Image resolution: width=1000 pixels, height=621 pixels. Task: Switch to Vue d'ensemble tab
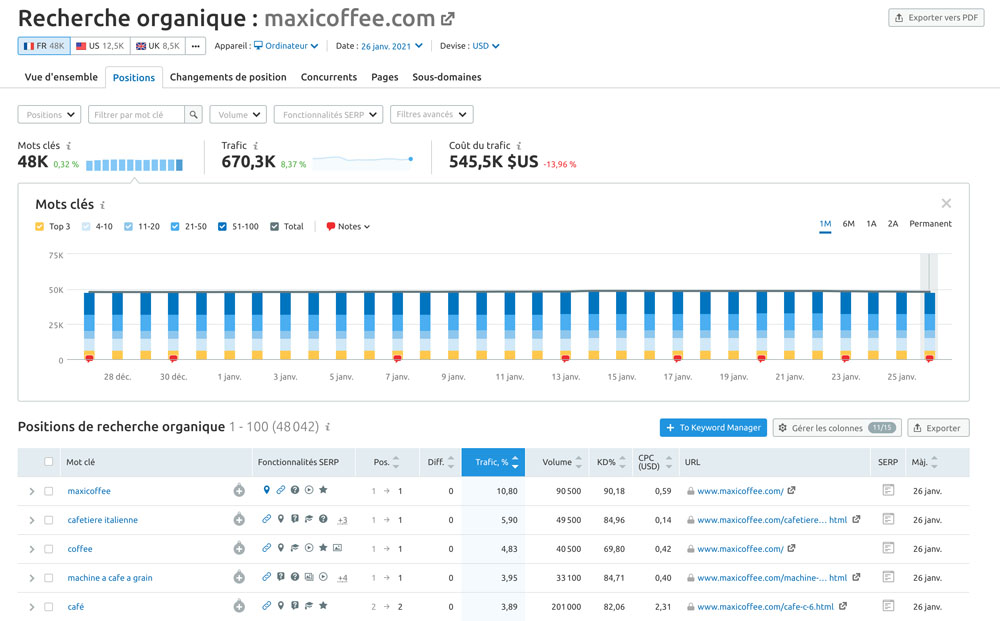(61, 77)
